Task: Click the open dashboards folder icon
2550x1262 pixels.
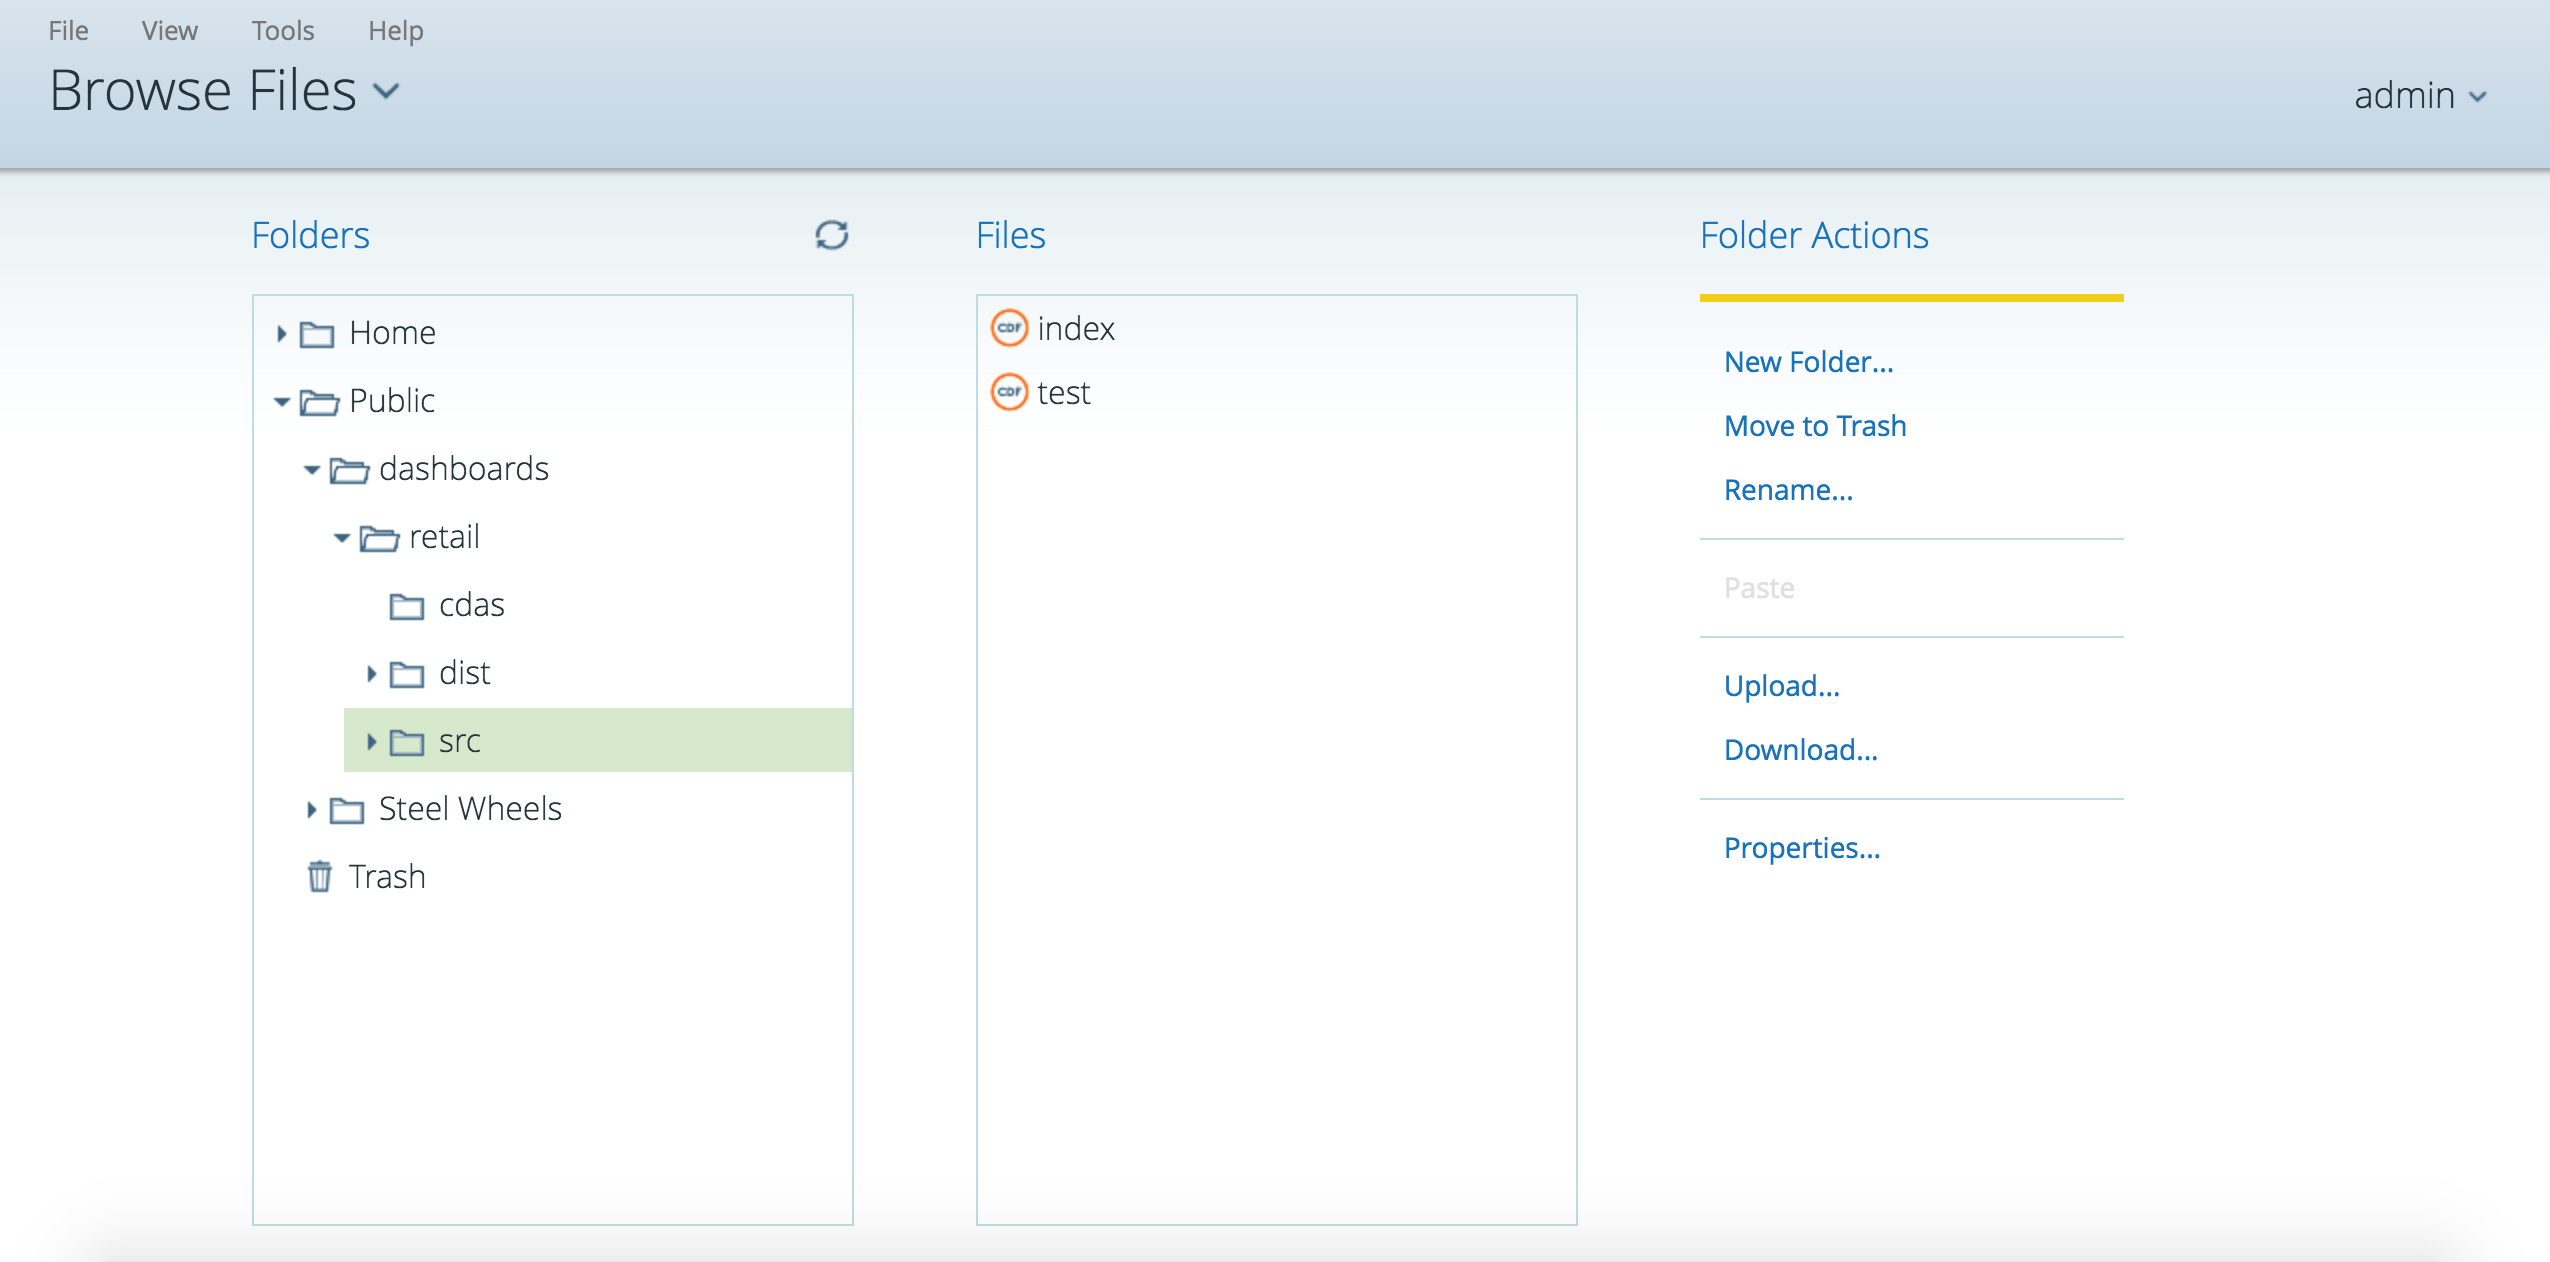Action: 349,469
